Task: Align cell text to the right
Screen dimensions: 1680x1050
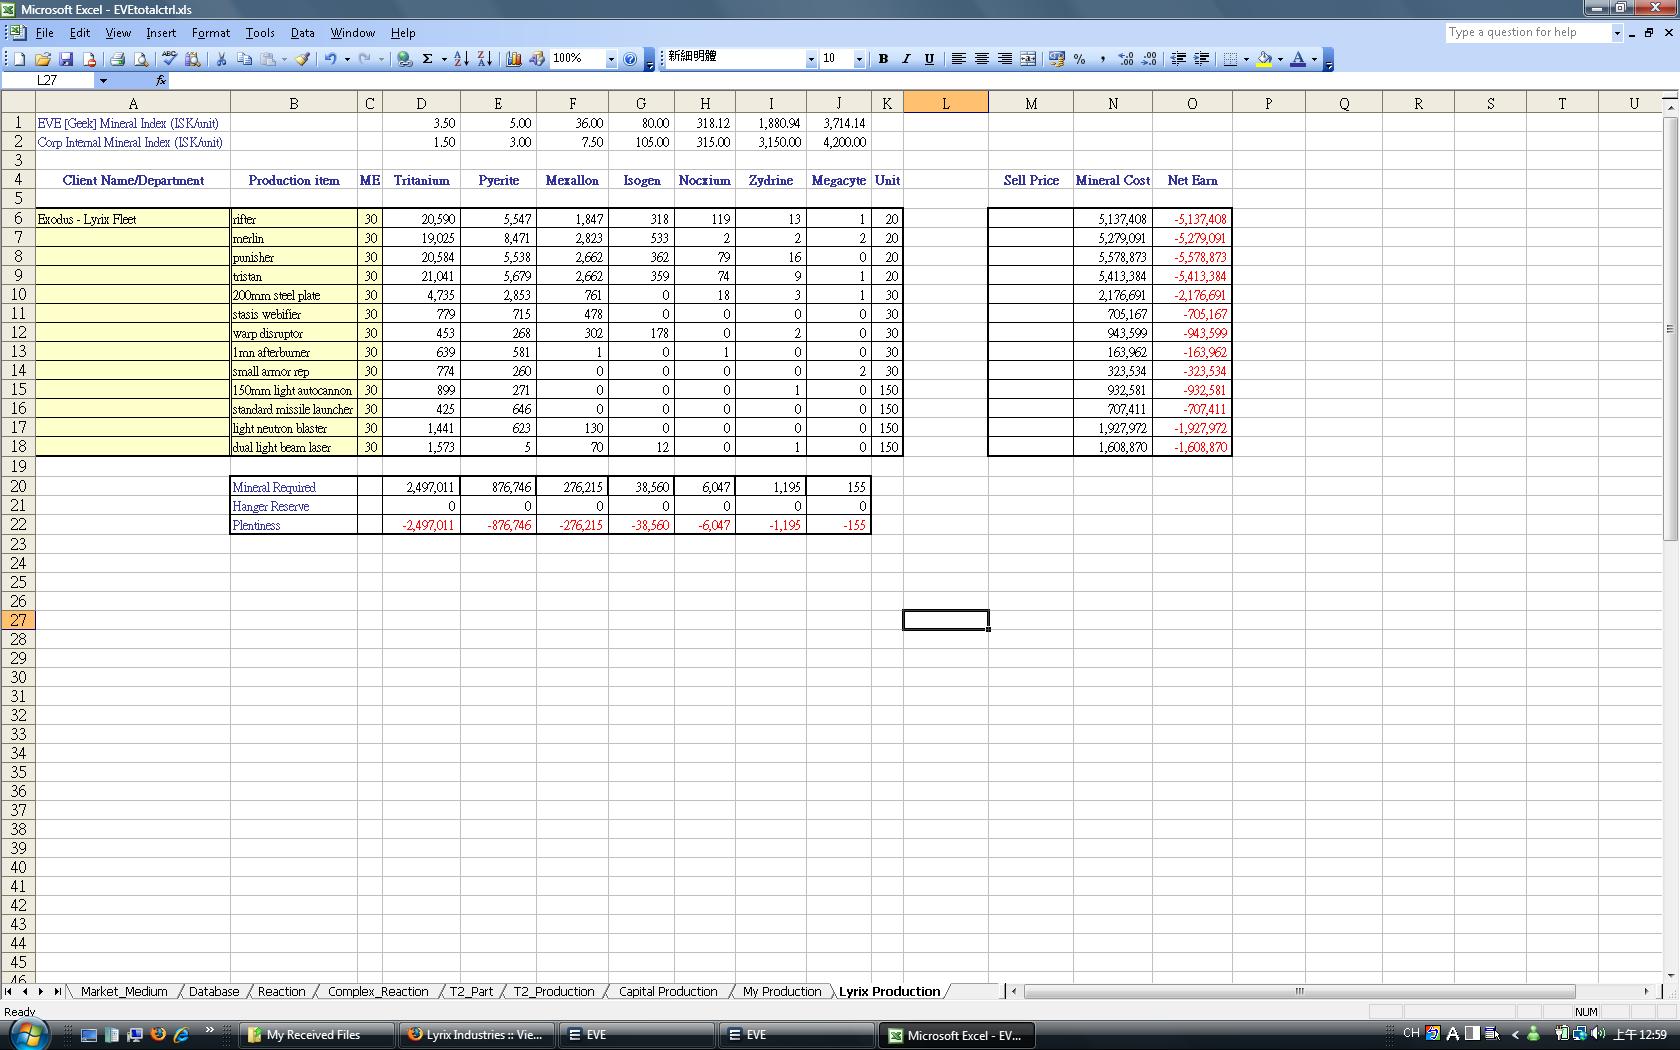Action: point(1004,59)
